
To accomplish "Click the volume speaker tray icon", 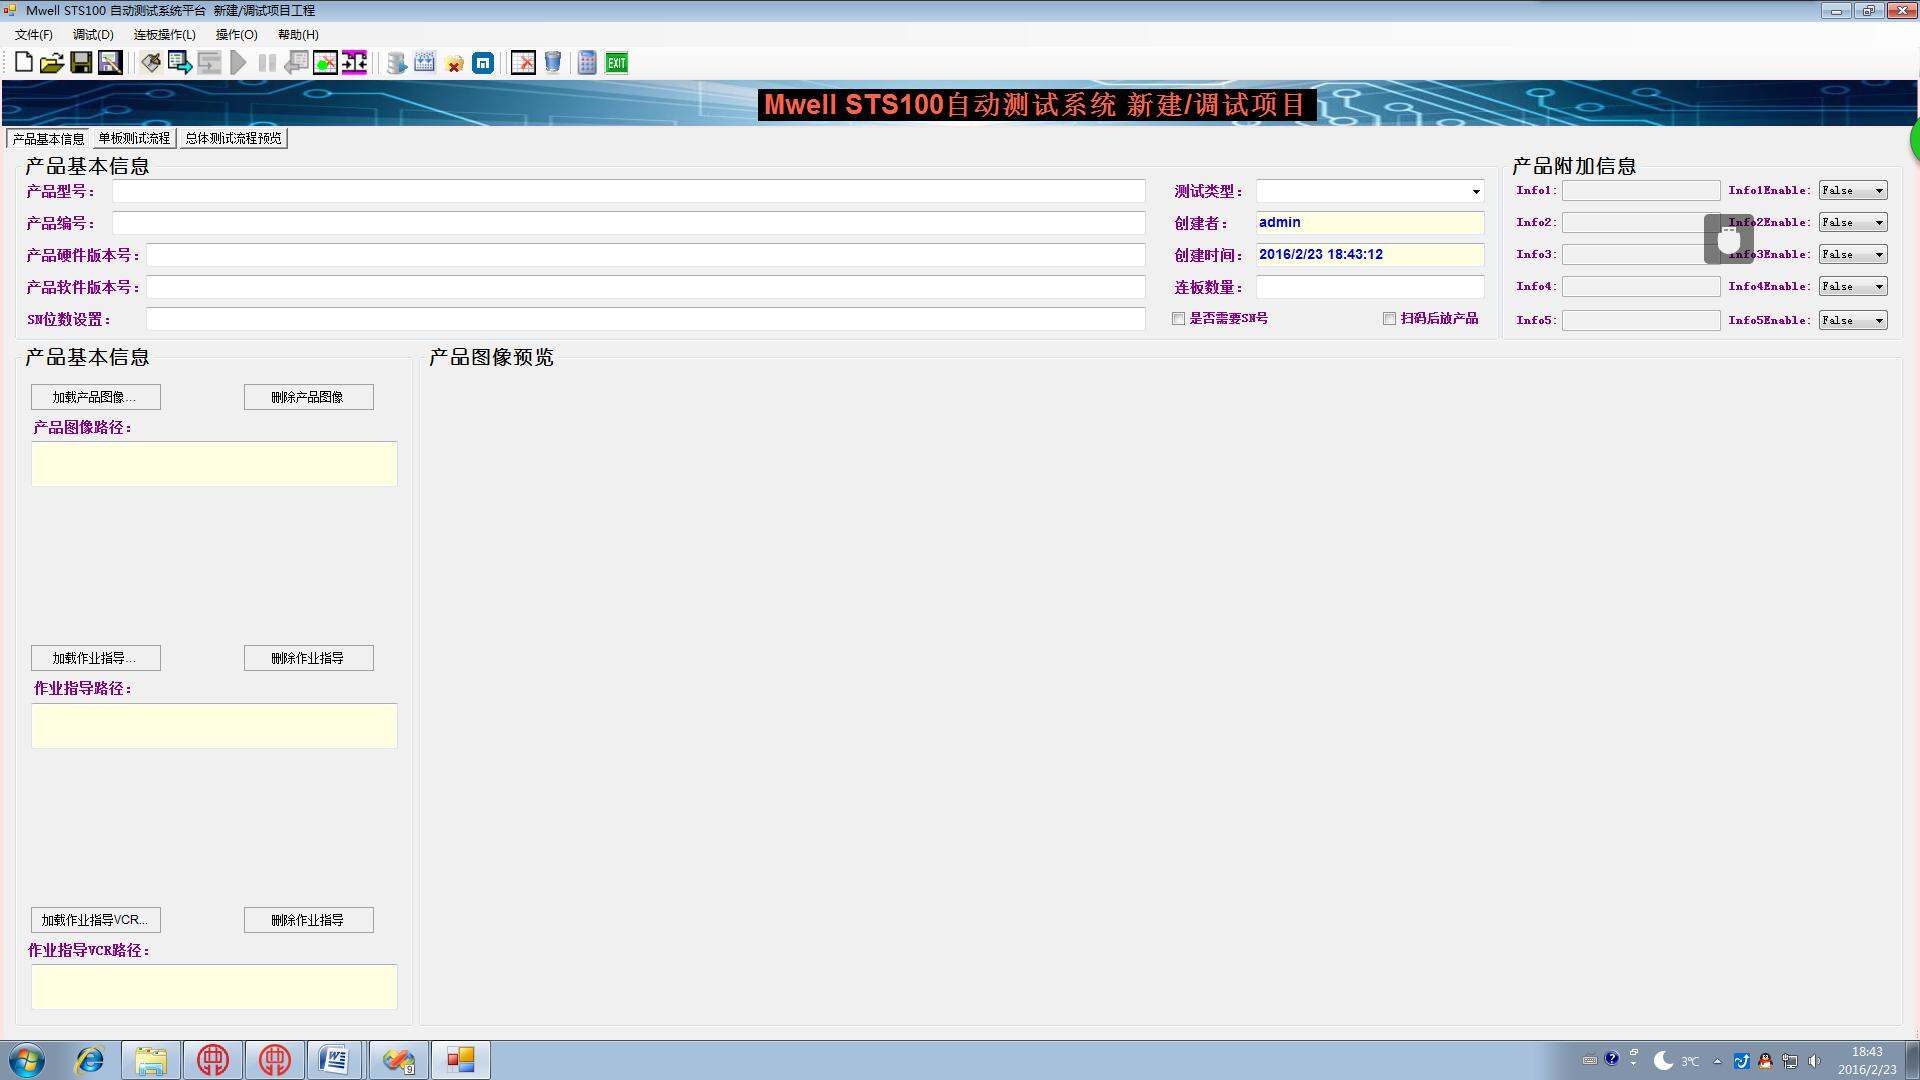I will (1814, 1061).
